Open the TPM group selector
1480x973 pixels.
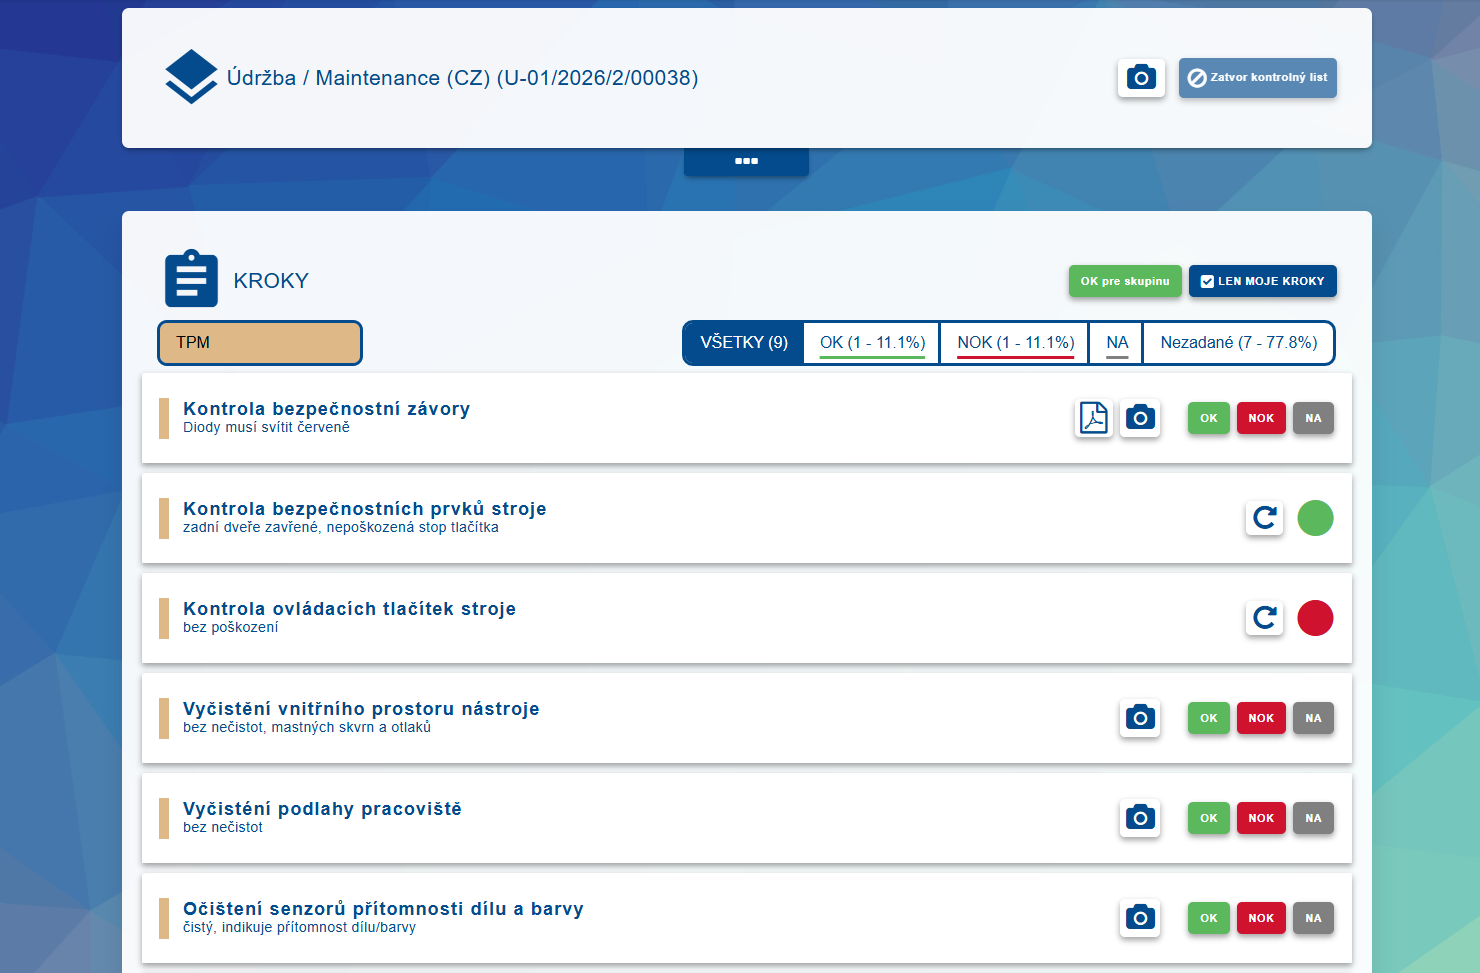tap(259, 342)
